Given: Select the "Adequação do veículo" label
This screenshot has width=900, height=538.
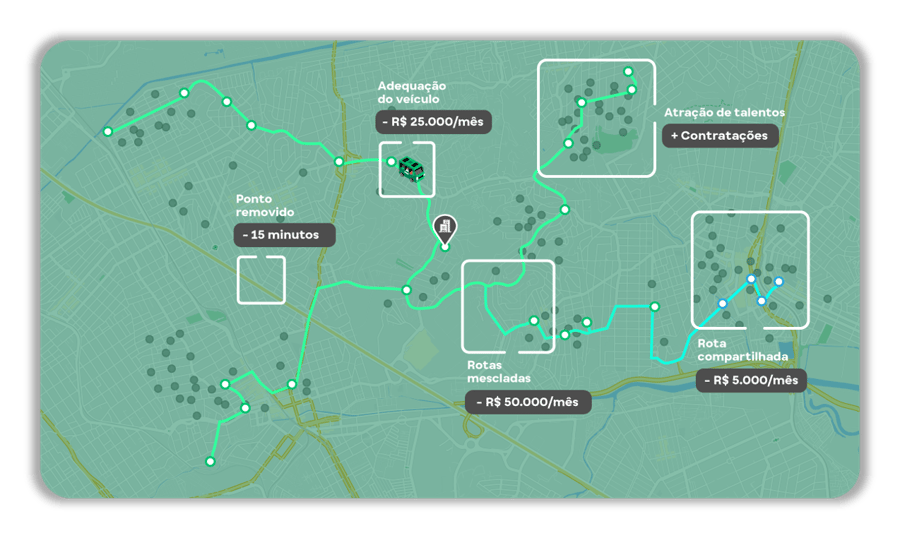Looking at the screenshot, I should 412,93.
